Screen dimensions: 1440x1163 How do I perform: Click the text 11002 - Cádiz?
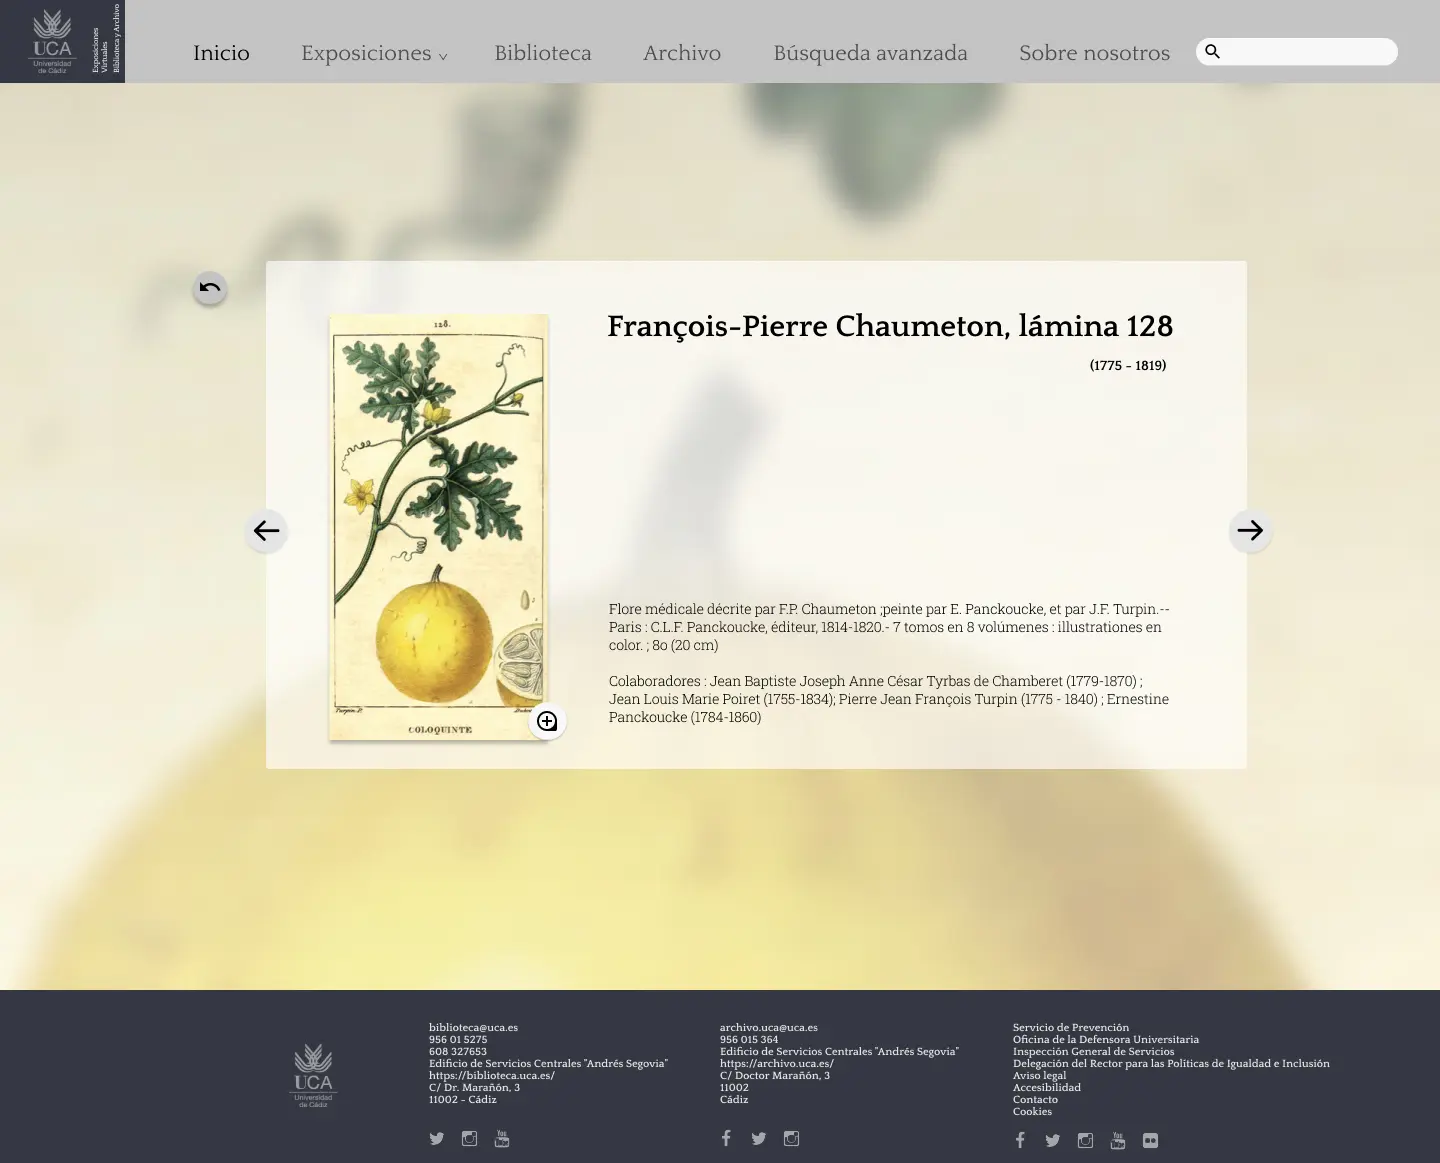463,1099
